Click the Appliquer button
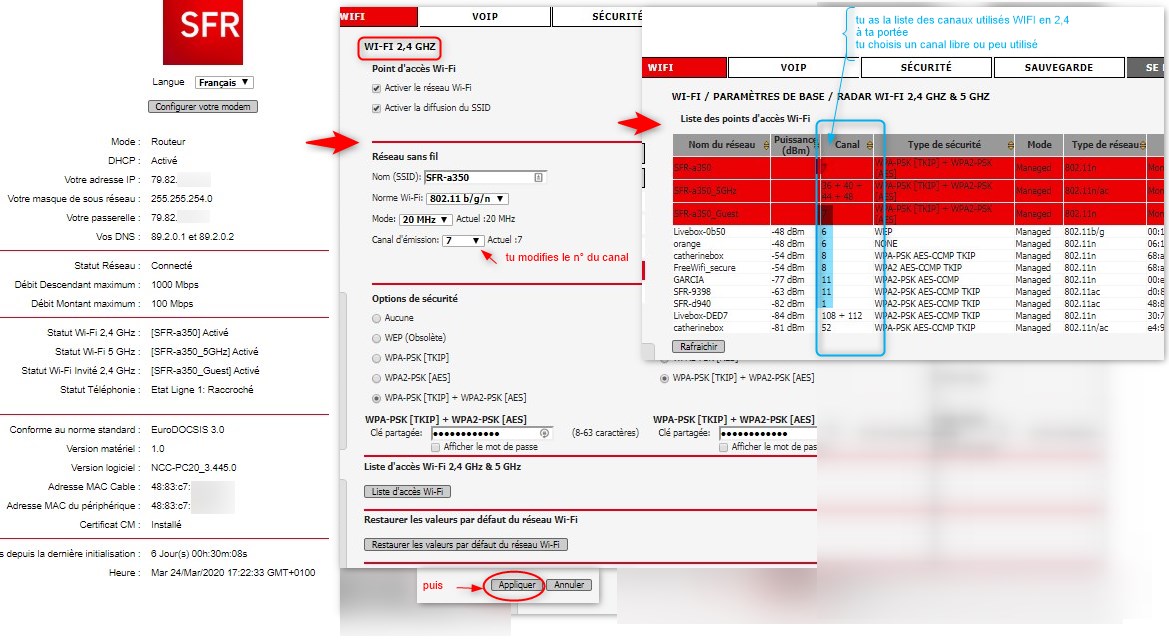1169x641 pixels. click(517, 585)
